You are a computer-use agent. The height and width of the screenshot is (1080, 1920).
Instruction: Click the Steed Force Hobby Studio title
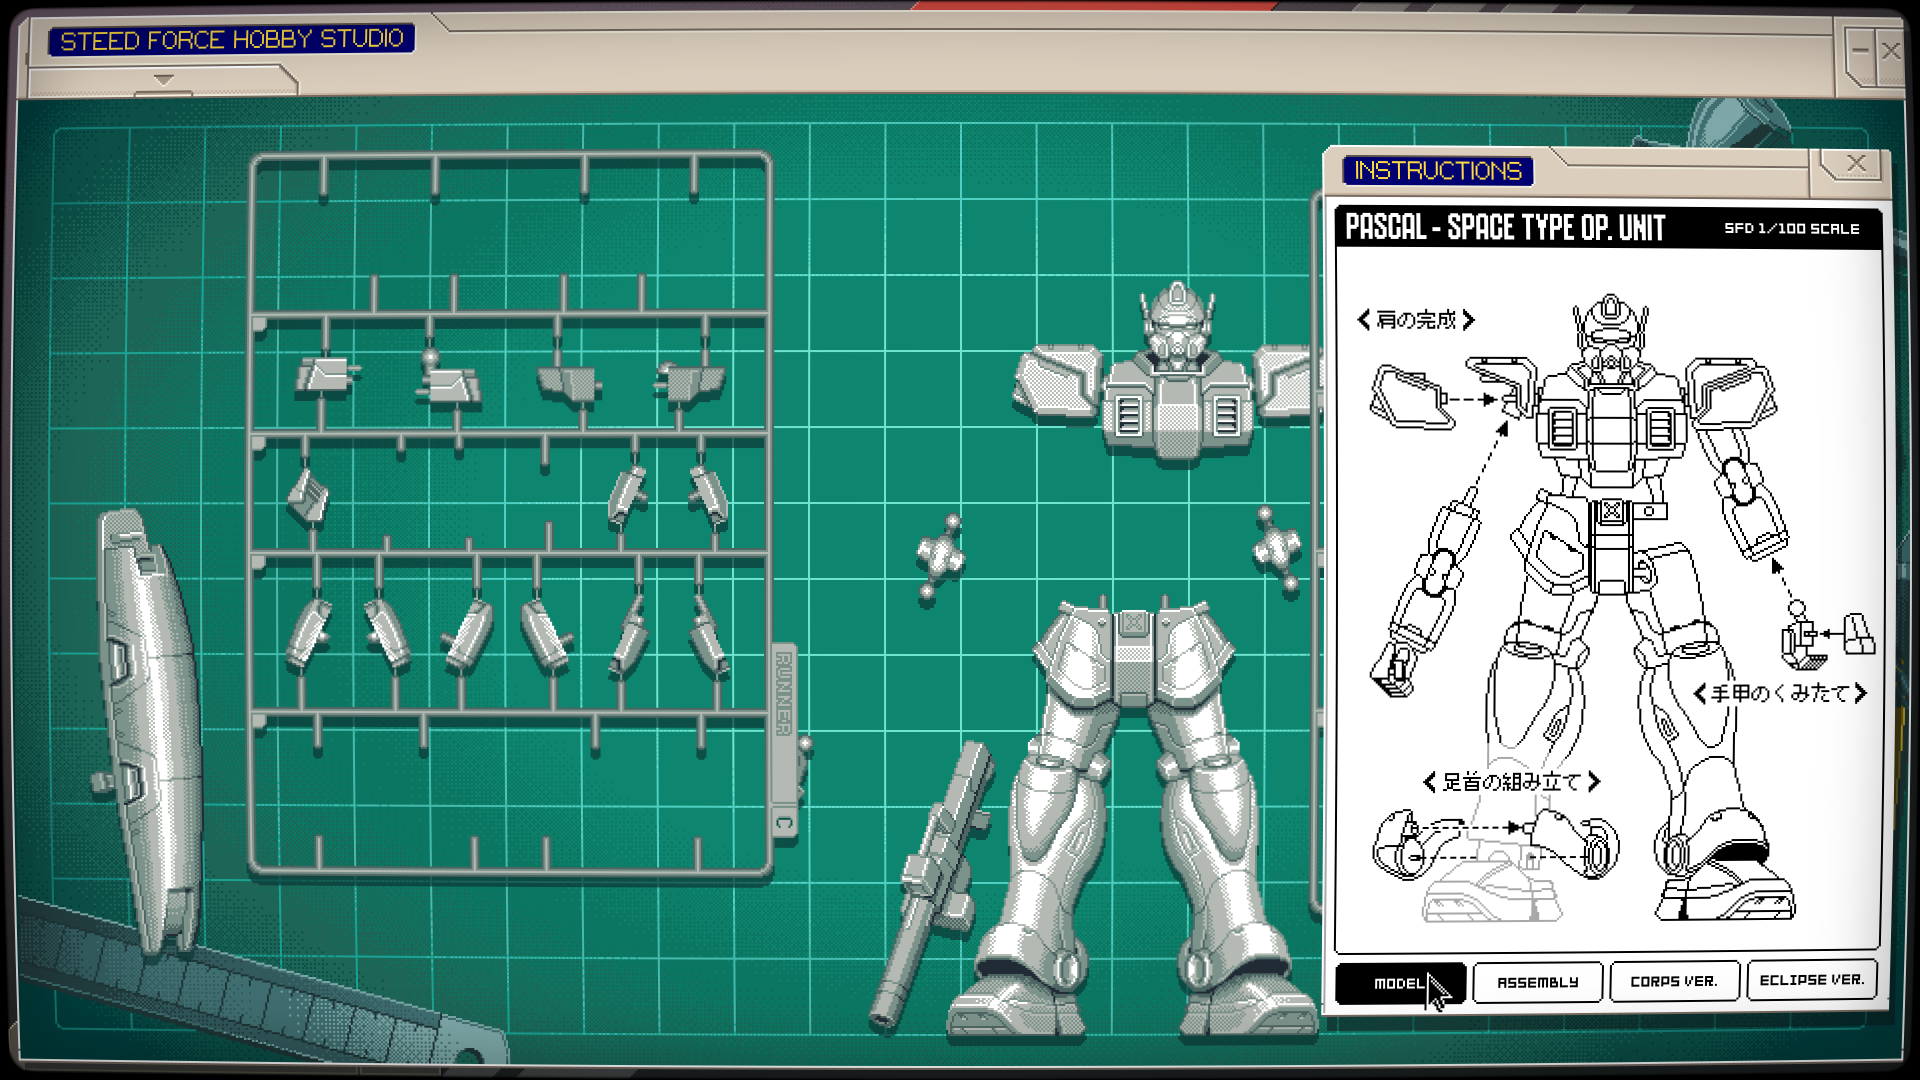tap(231, 40)
